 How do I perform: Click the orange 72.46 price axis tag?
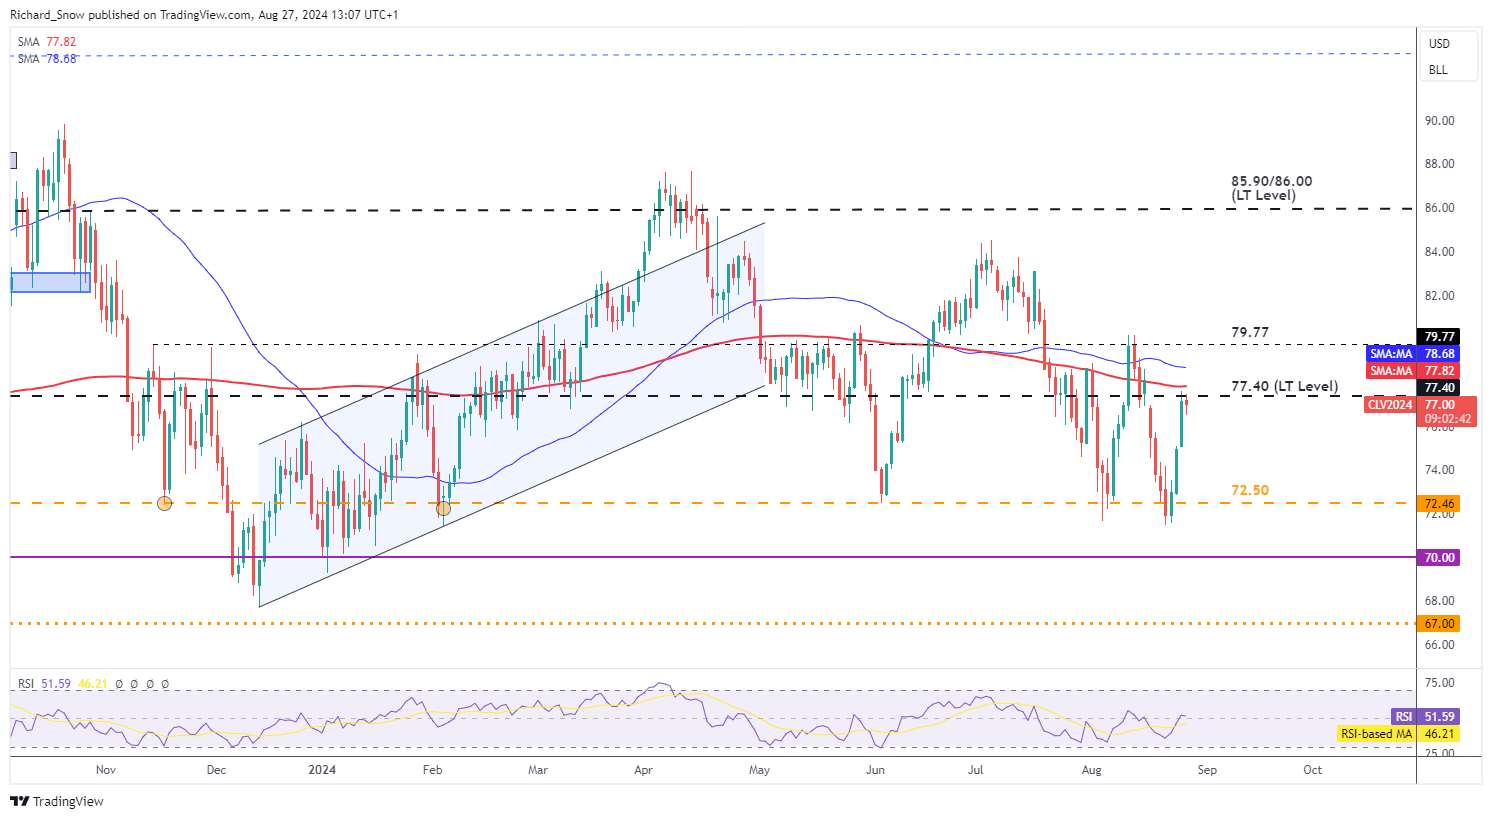(x=1439, y=504)
